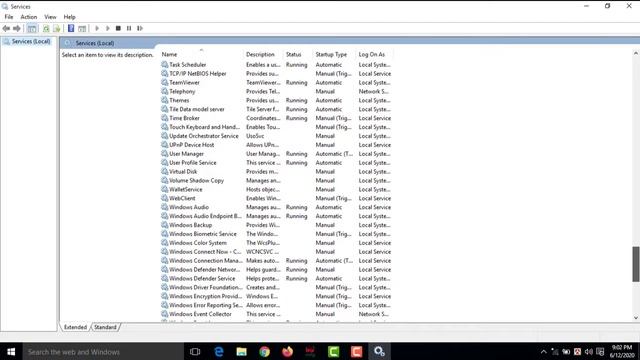Click the scroll-down arrow of the services list

(636, 318)
